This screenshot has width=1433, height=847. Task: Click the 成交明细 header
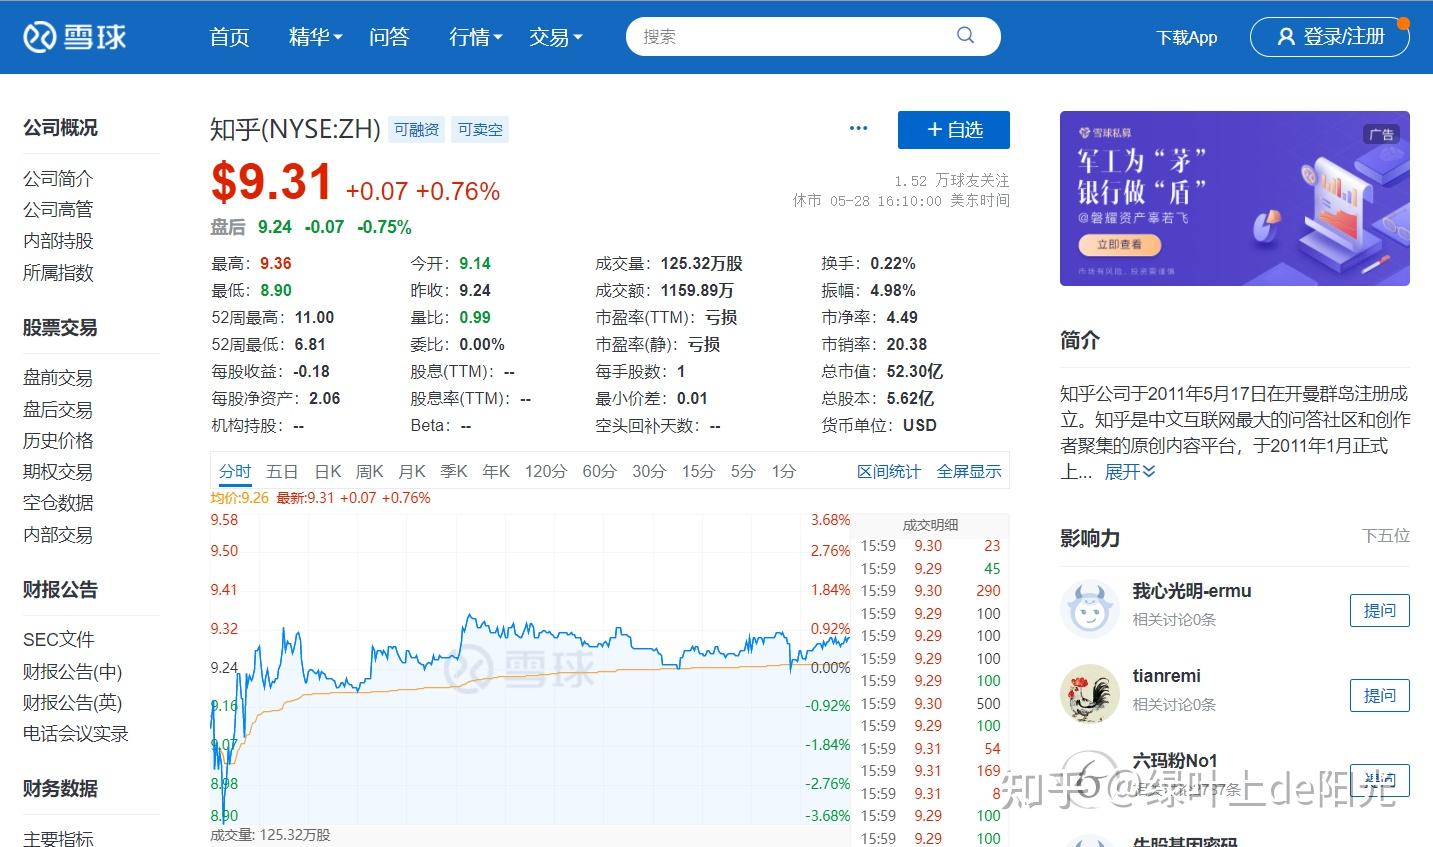pyautogui.click(x=930, y=525)
